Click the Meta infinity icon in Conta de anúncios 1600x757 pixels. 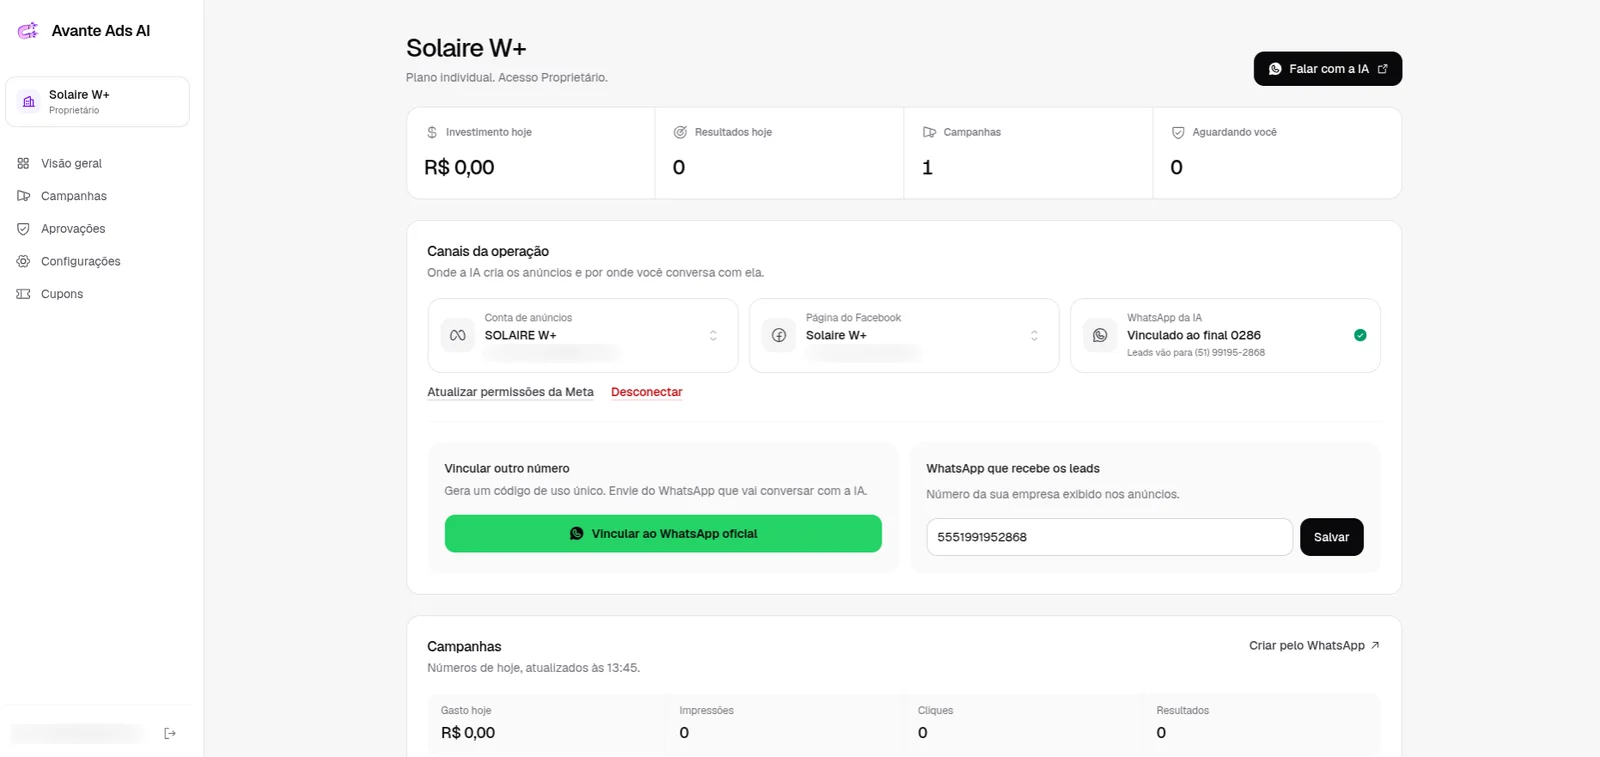pyautogui.click(x=458, y=335)
